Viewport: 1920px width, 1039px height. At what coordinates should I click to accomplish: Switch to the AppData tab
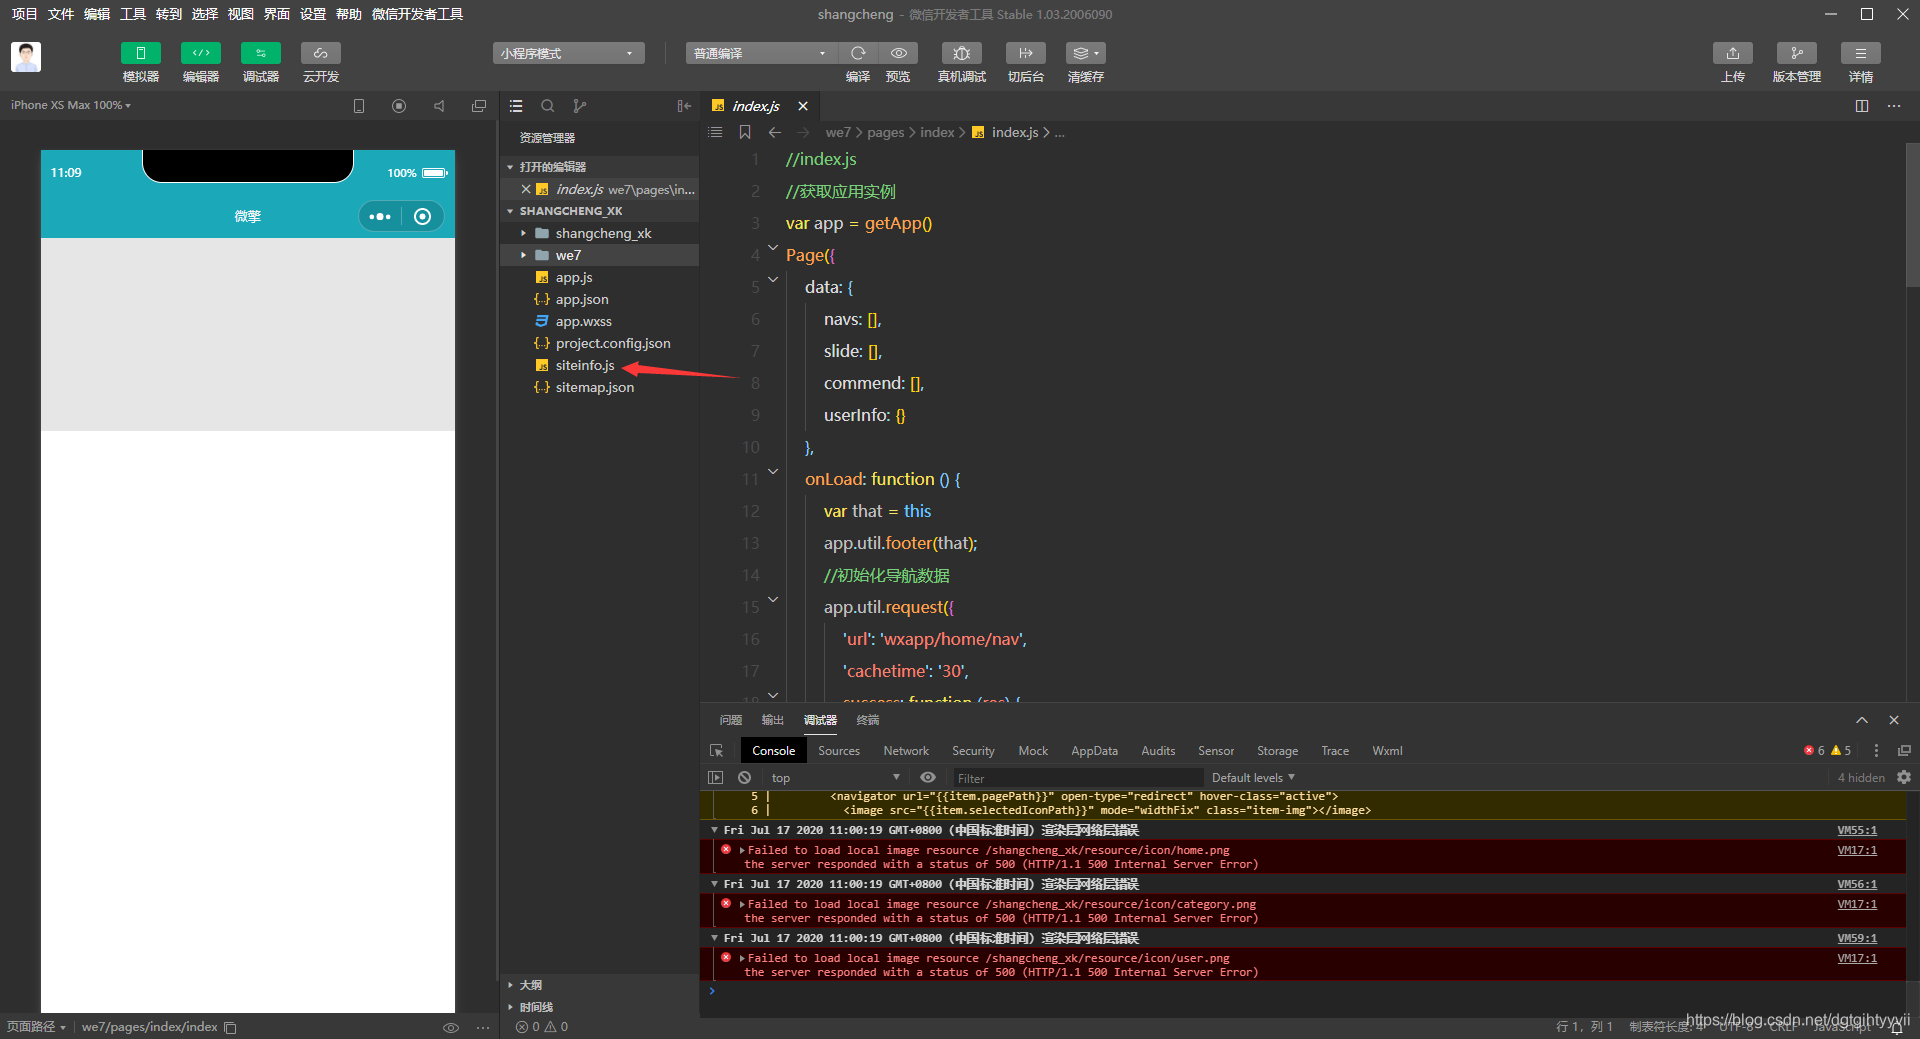tap(1094, 751)
